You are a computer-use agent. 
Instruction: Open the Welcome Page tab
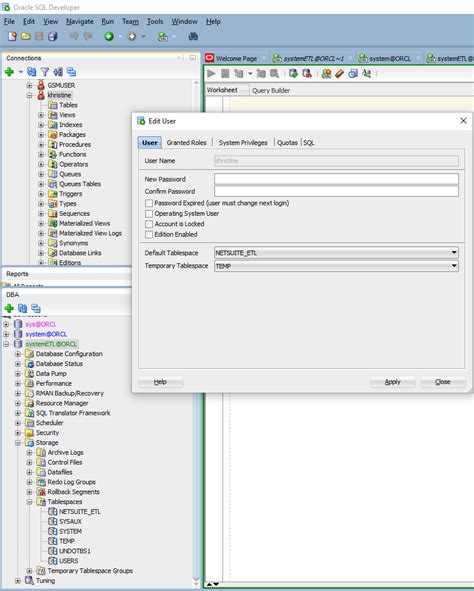pos(236,58)
